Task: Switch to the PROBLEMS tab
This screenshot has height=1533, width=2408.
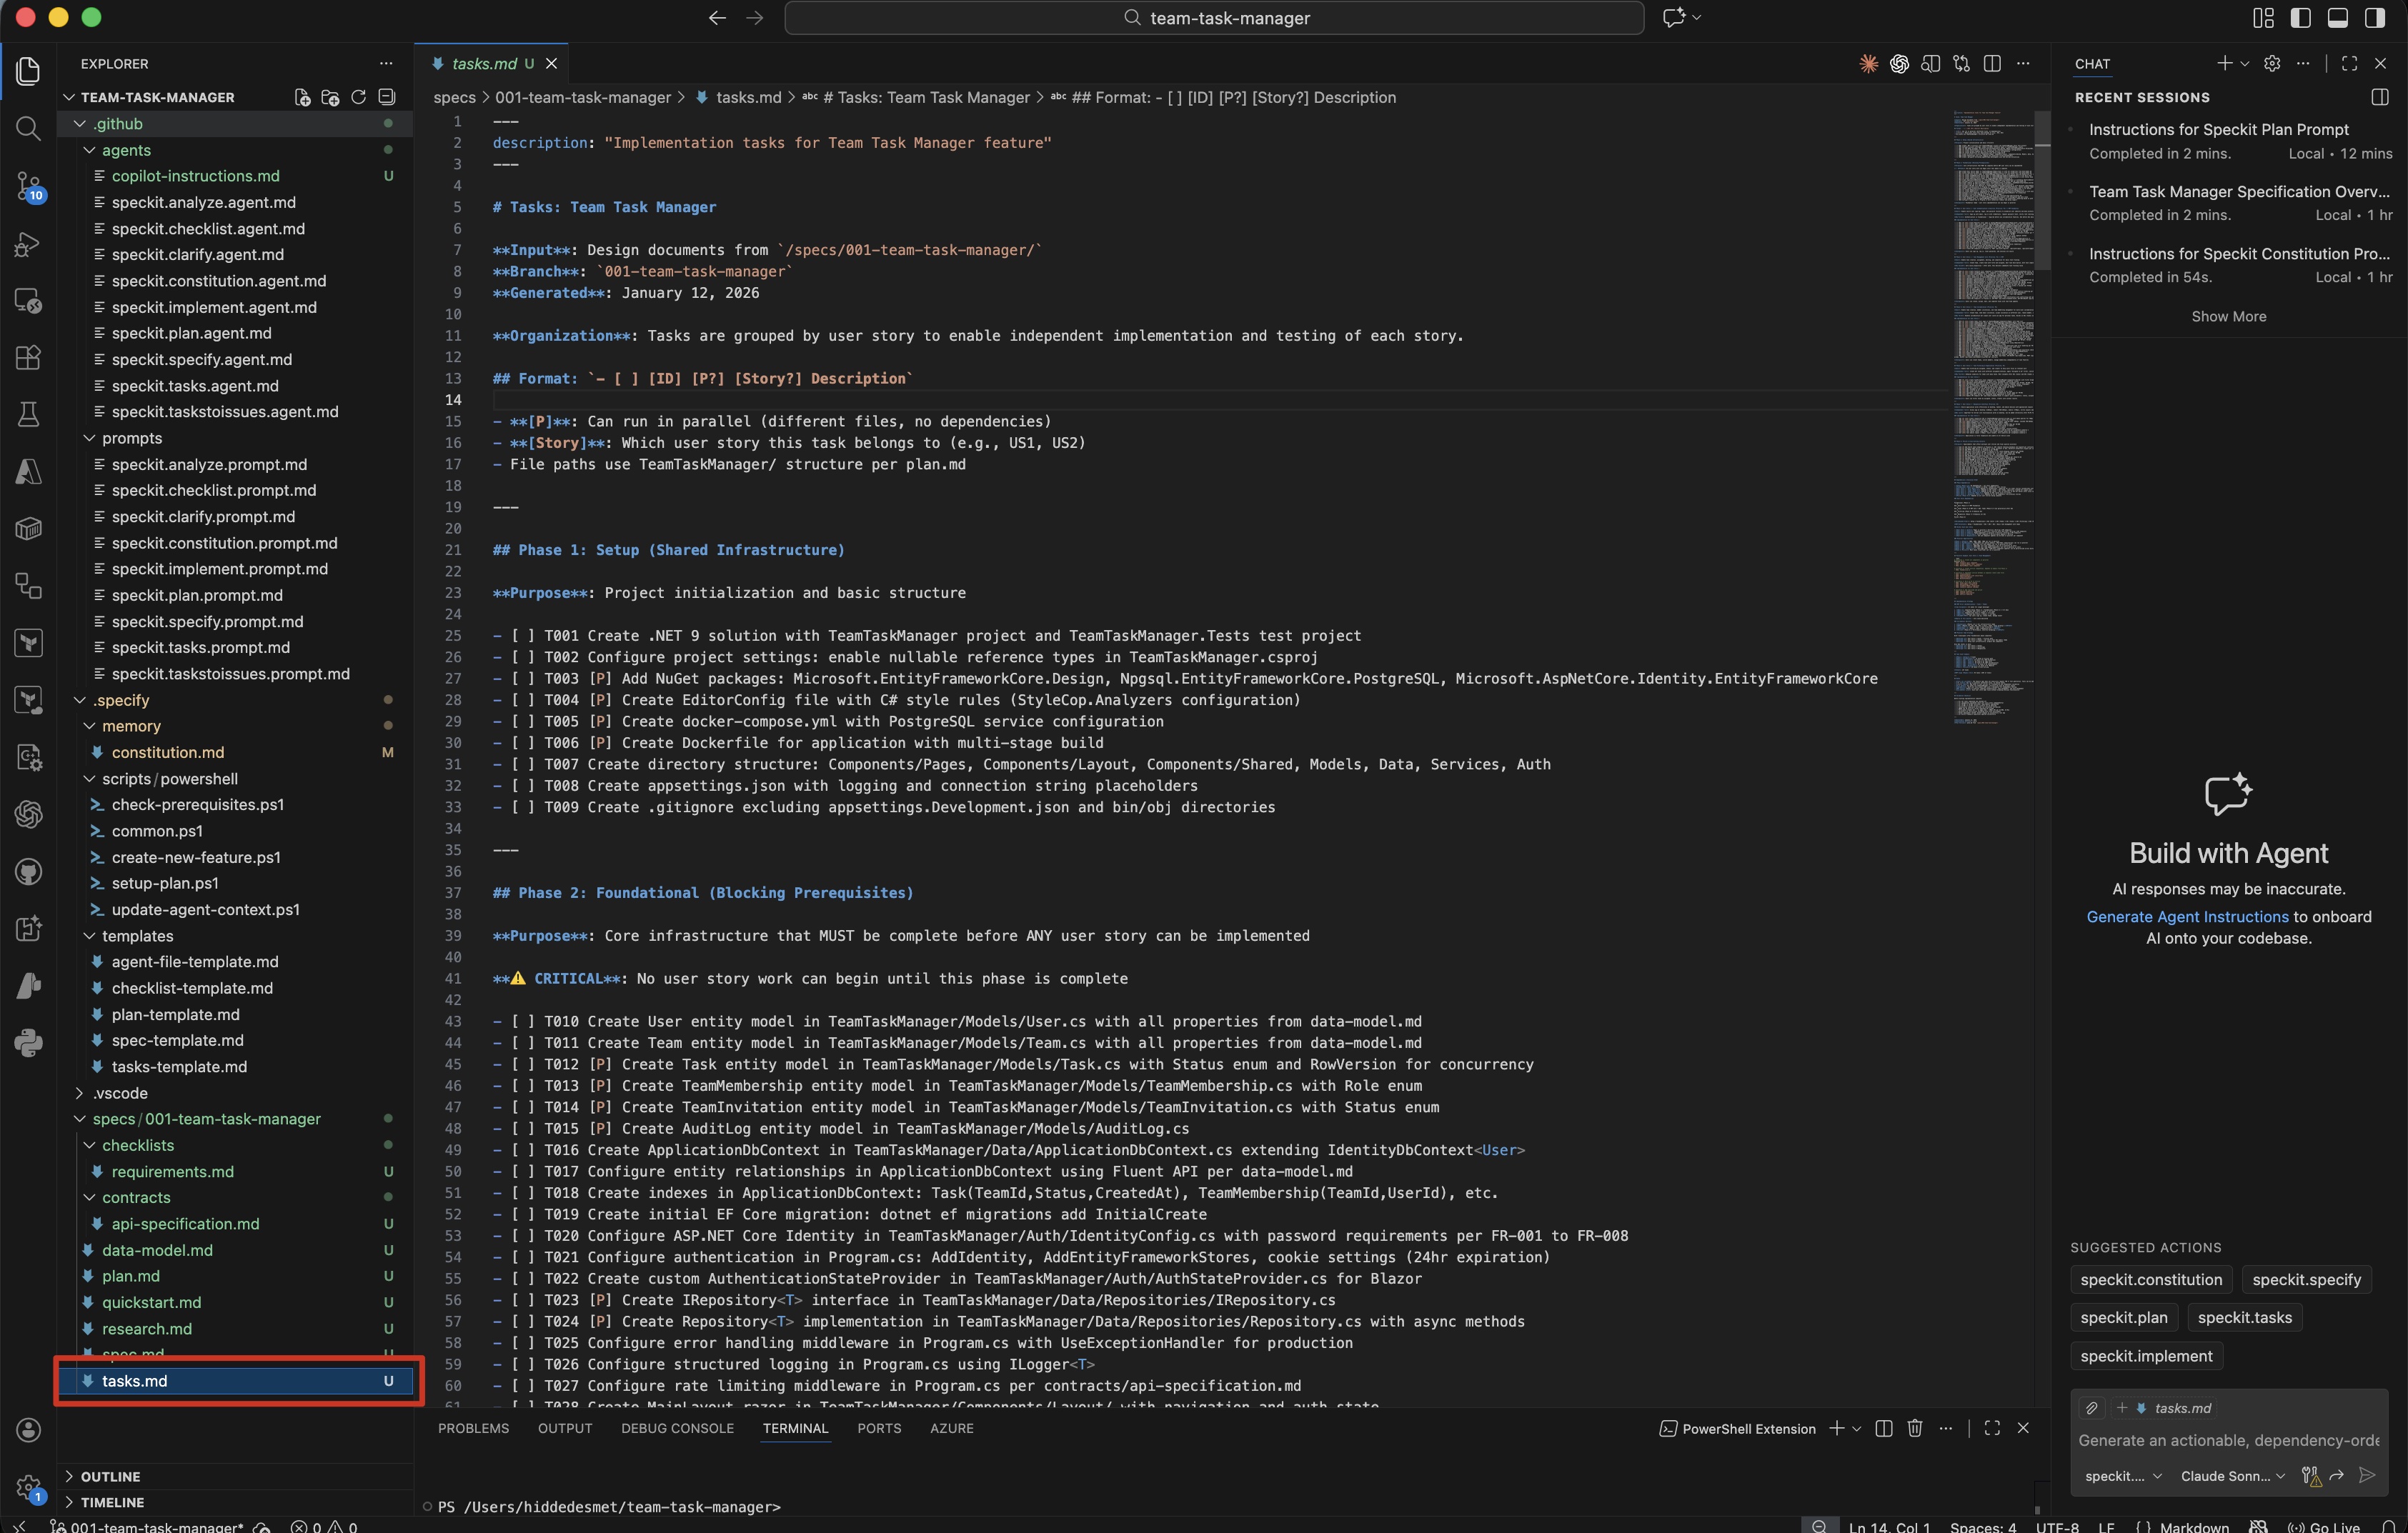Action: (474, 1428)
